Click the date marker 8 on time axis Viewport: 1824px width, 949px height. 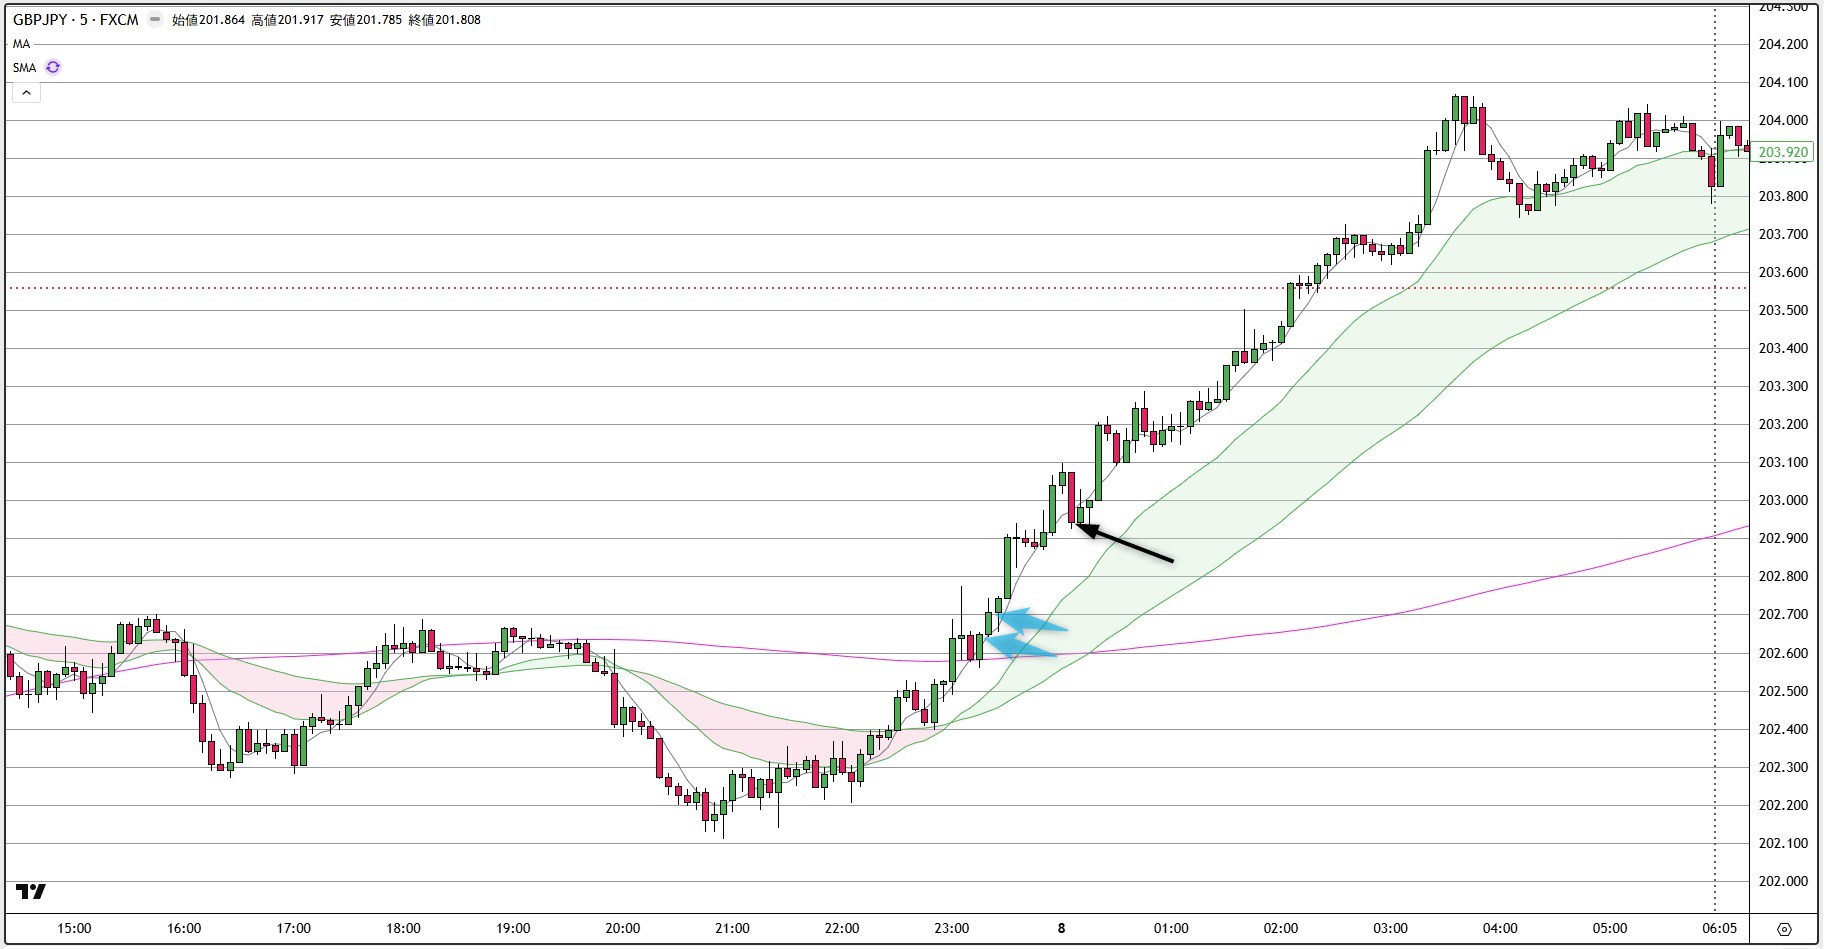pyautogui.click(x=1061, y=929)
